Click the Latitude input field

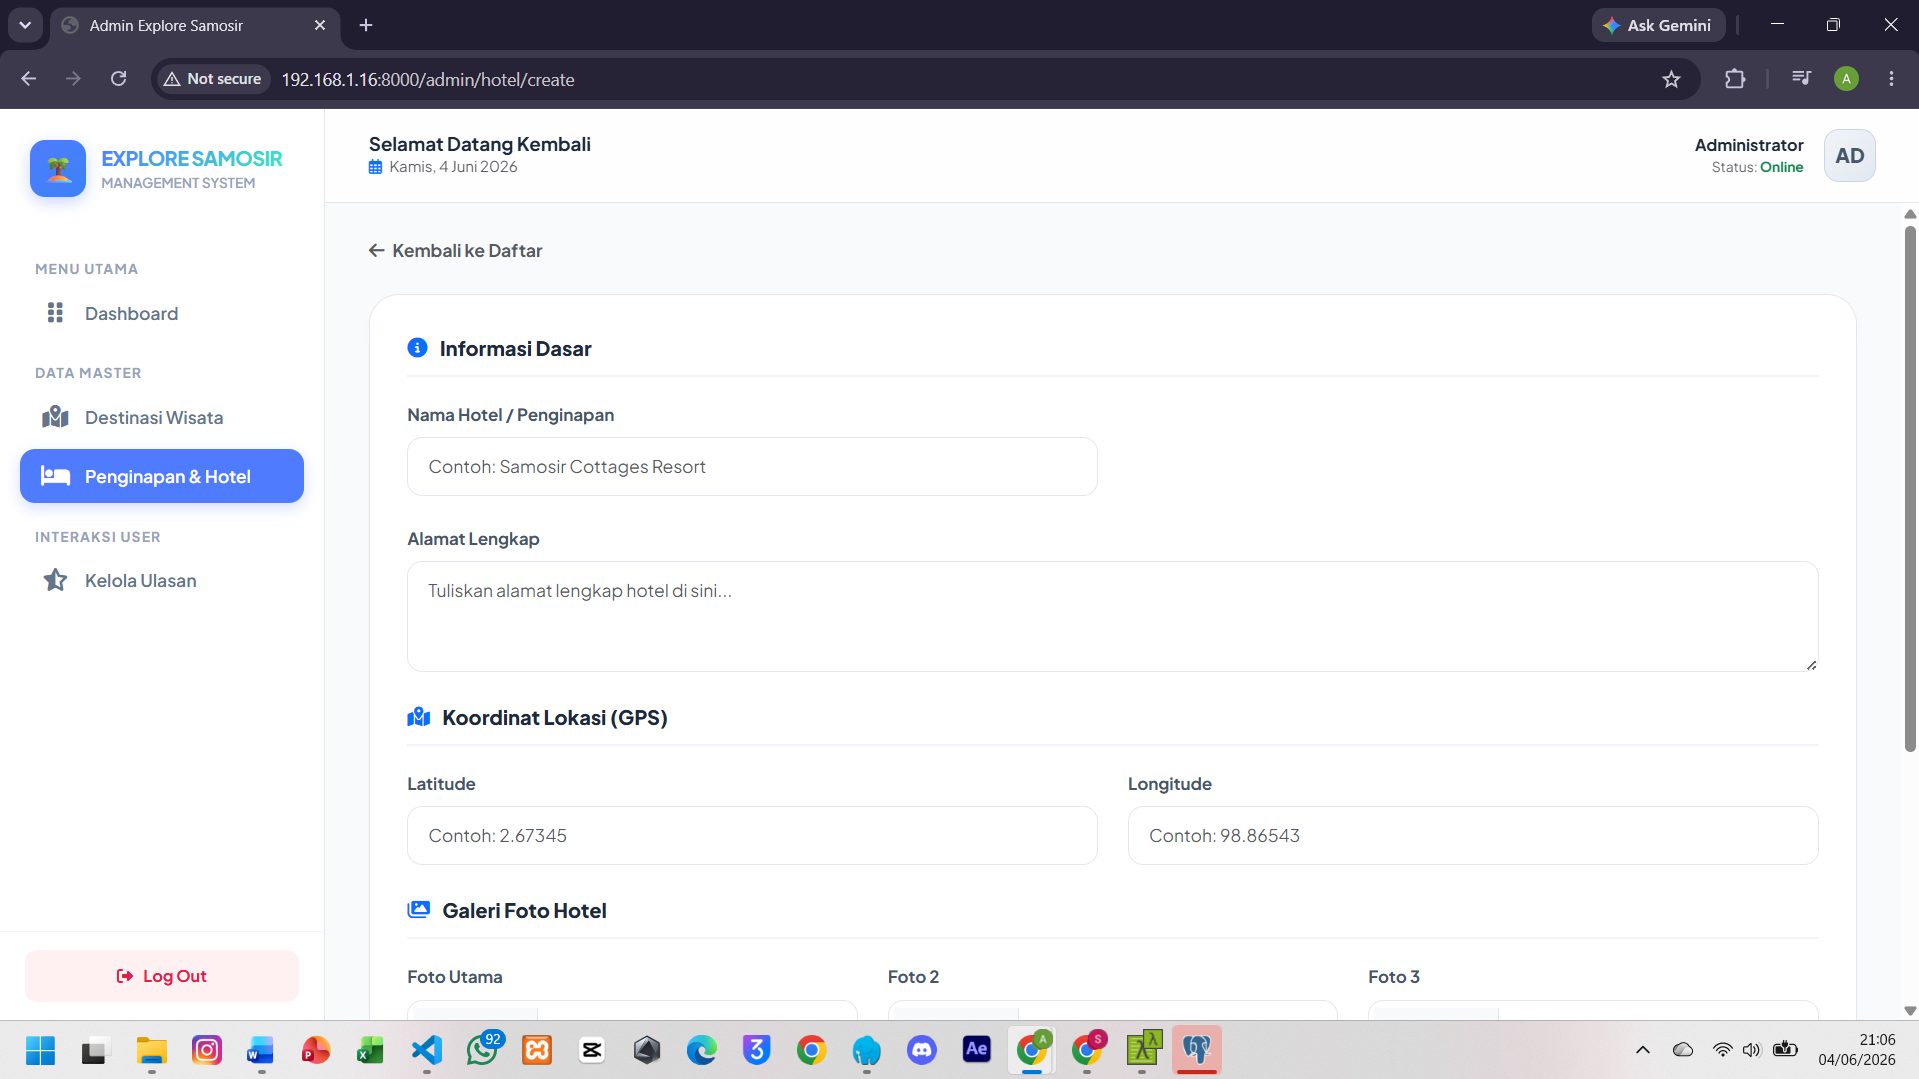(x=752, y=836)
